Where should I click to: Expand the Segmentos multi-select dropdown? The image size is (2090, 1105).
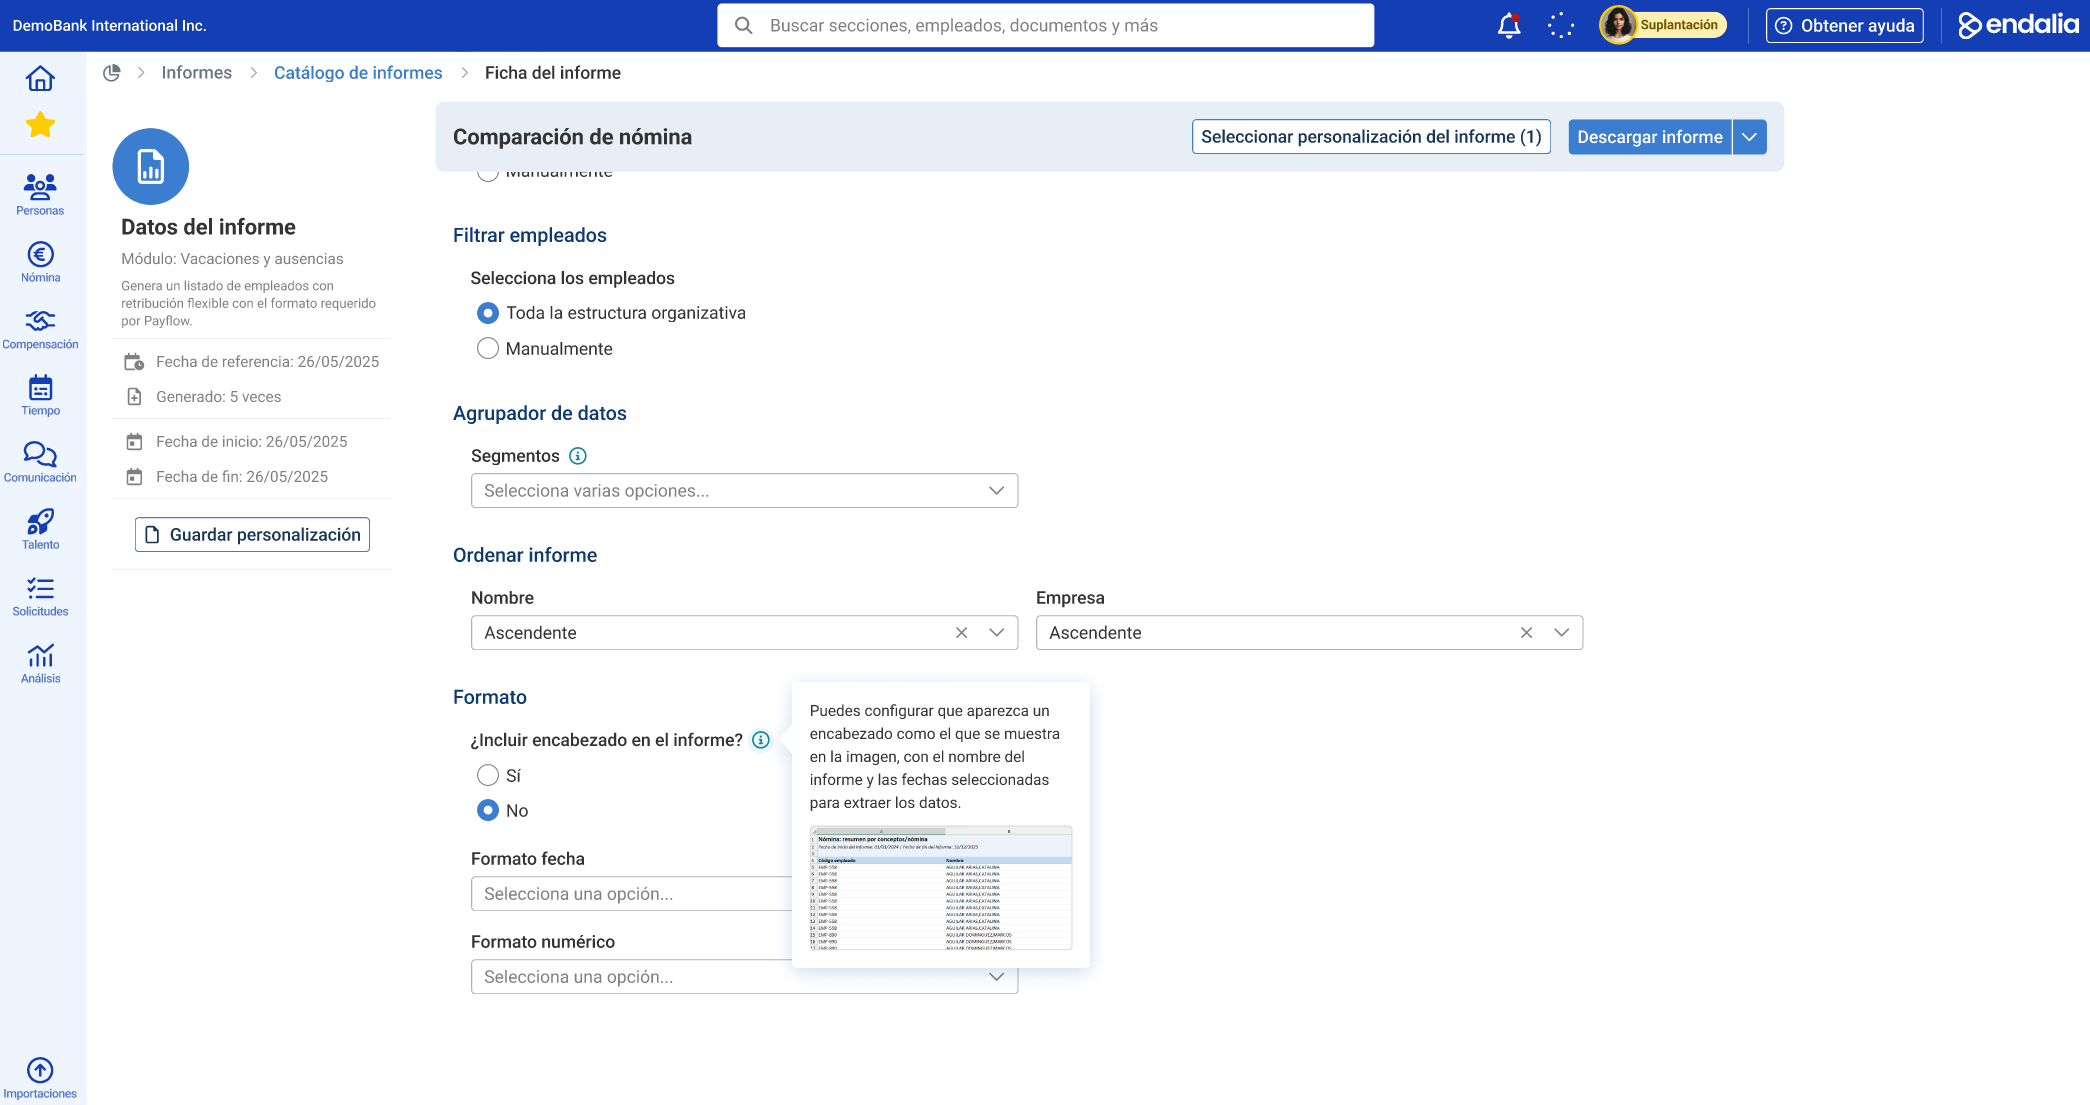click(744, 491)
